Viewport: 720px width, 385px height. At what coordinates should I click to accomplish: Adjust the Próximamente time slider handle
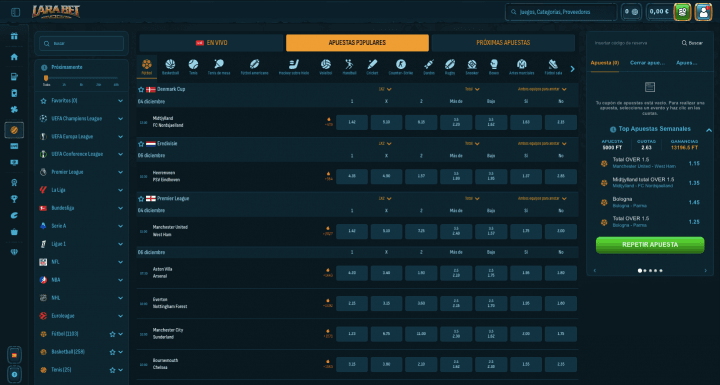tap(46, 78)
